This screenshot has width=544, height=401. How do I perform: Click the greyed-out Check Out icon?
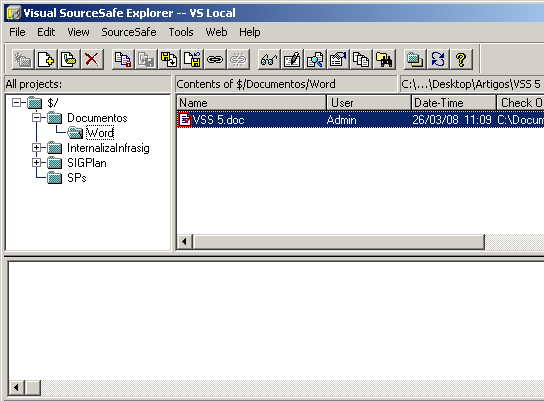(146, 59)
